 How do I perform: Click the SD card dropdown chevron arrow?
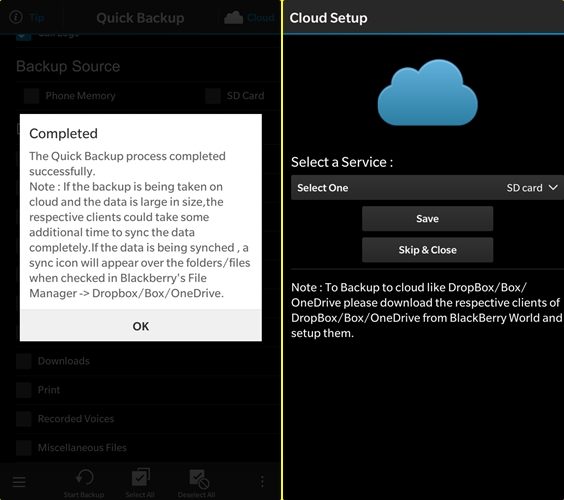[553, 187]
